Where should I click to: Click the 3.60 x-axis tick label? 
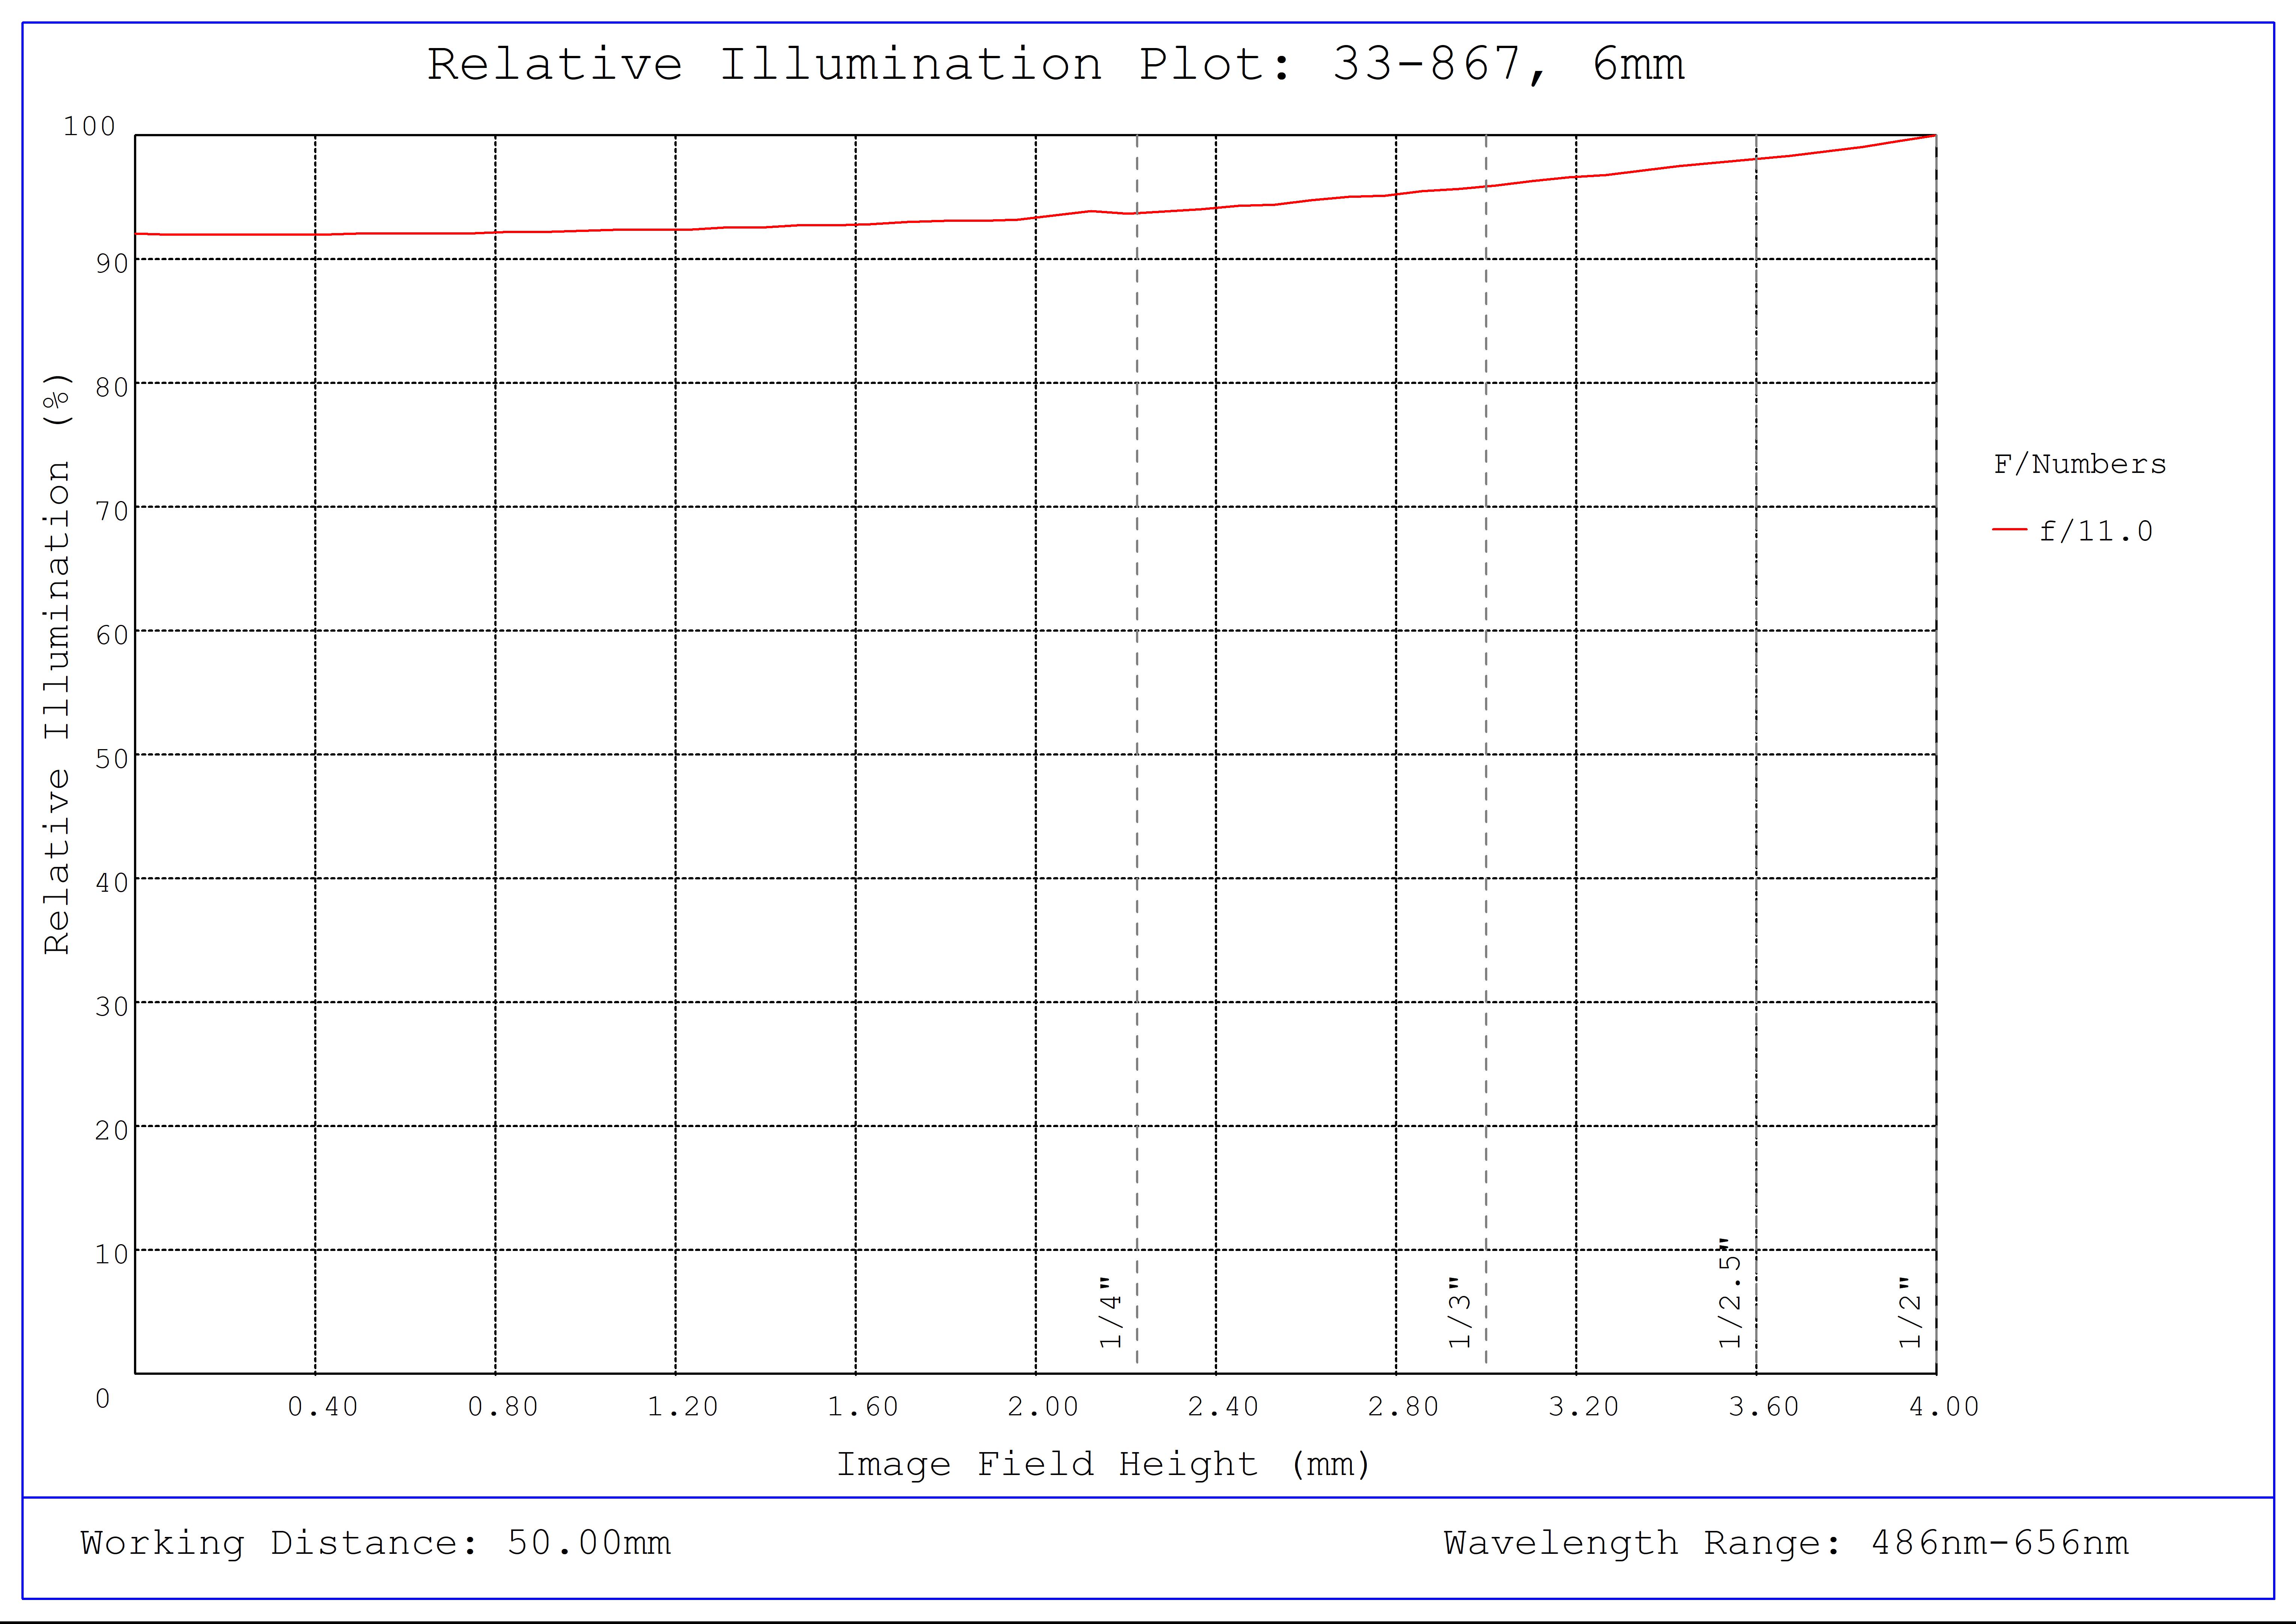[1763, 1407]
